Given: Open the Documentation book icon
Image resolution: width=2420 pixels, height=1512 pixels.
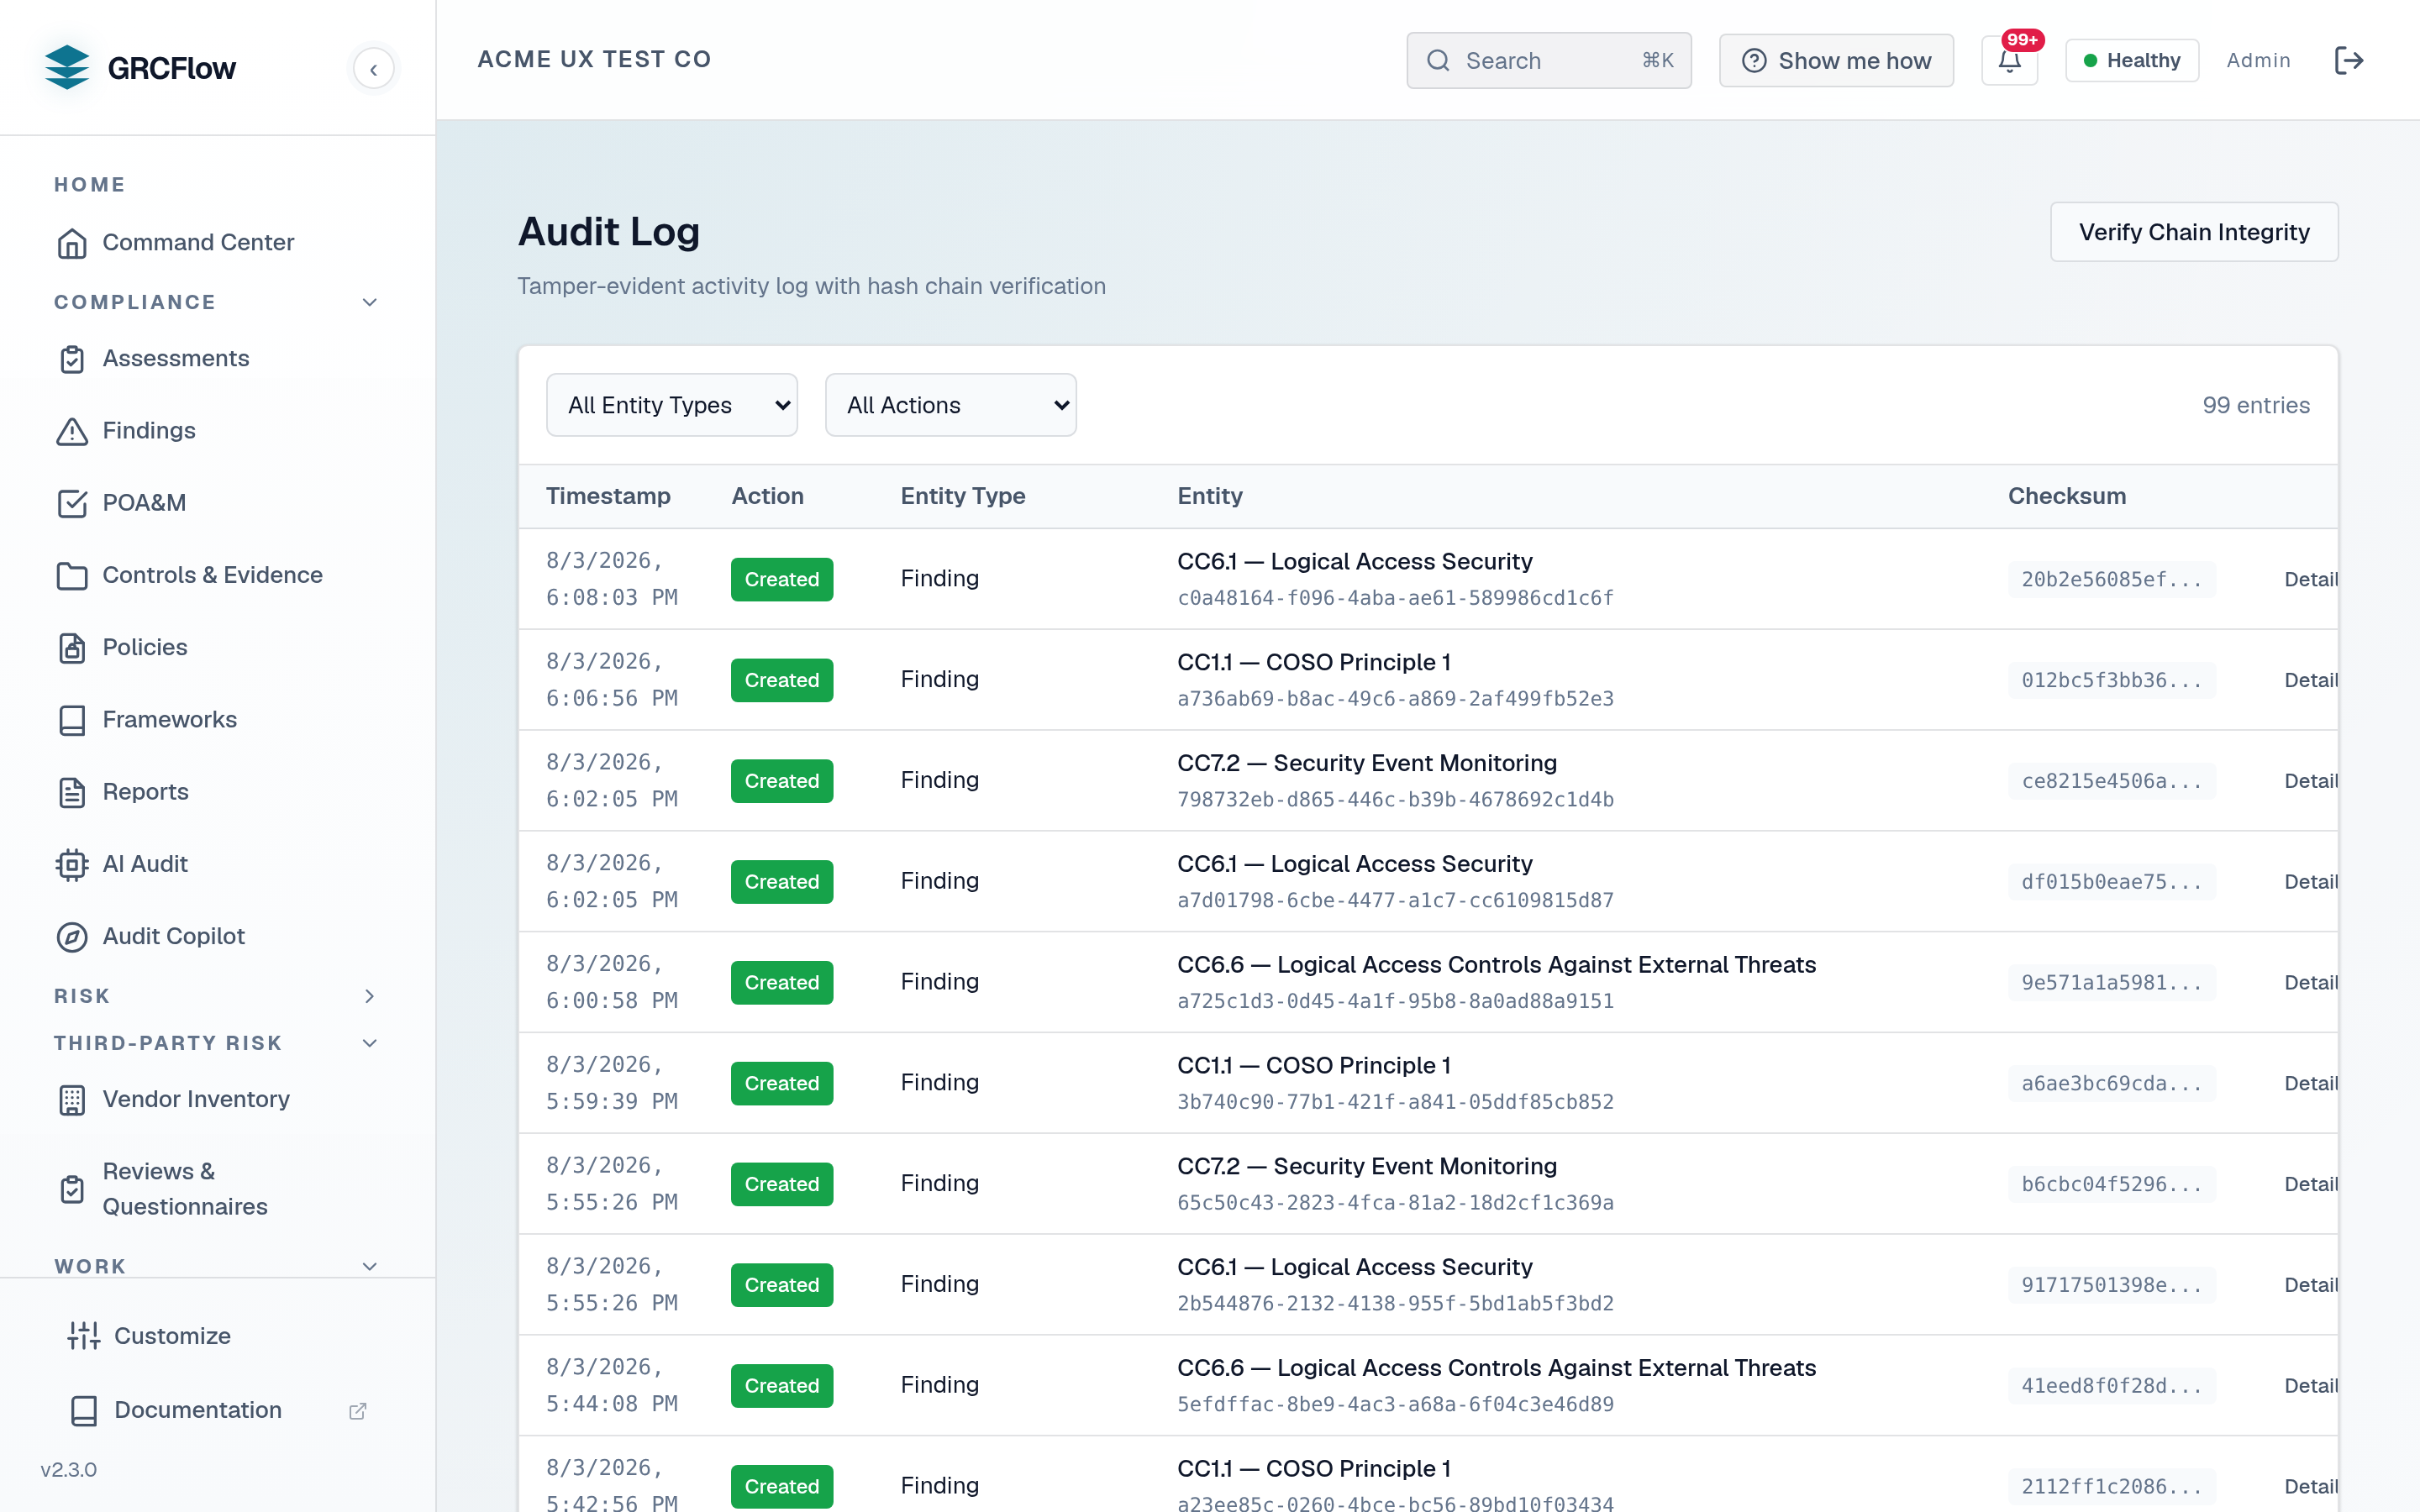Looking at the screenshot, I should point(84,1410).
